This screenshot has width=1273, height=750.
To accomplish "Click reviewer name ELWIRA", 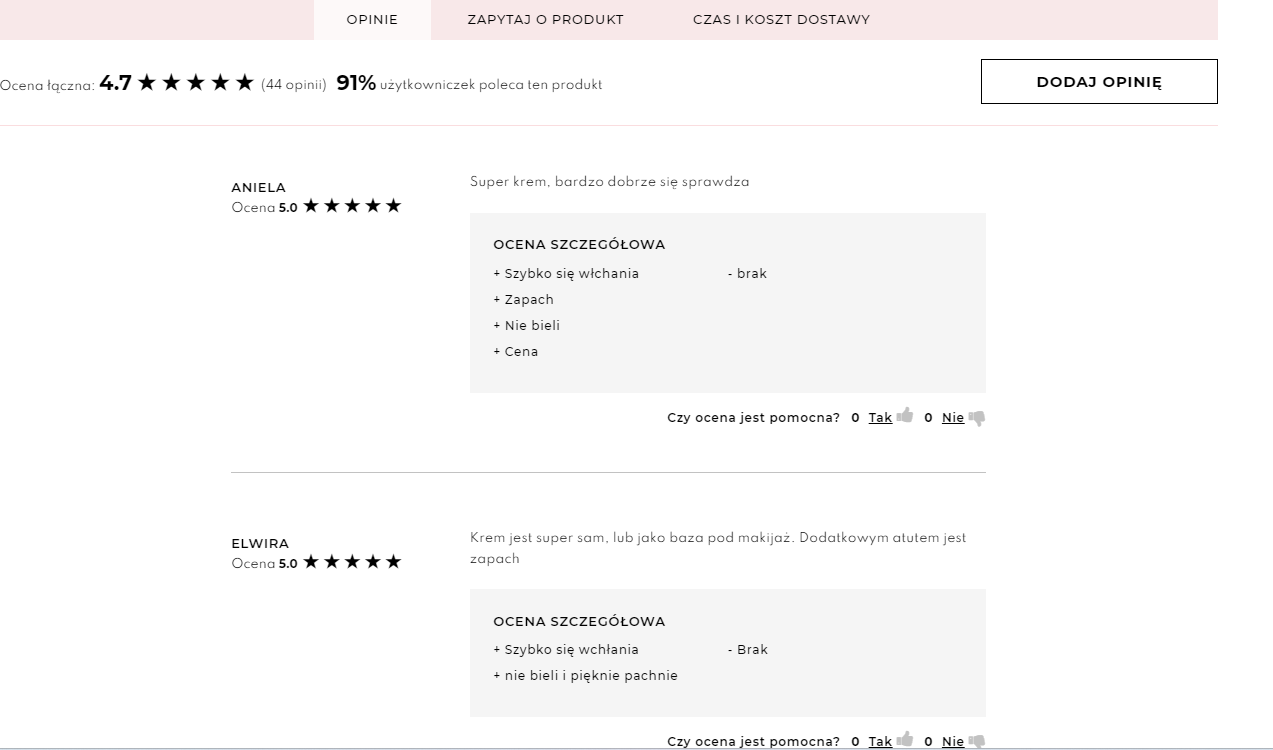I will pyautogui.click(x=260, y=543).
